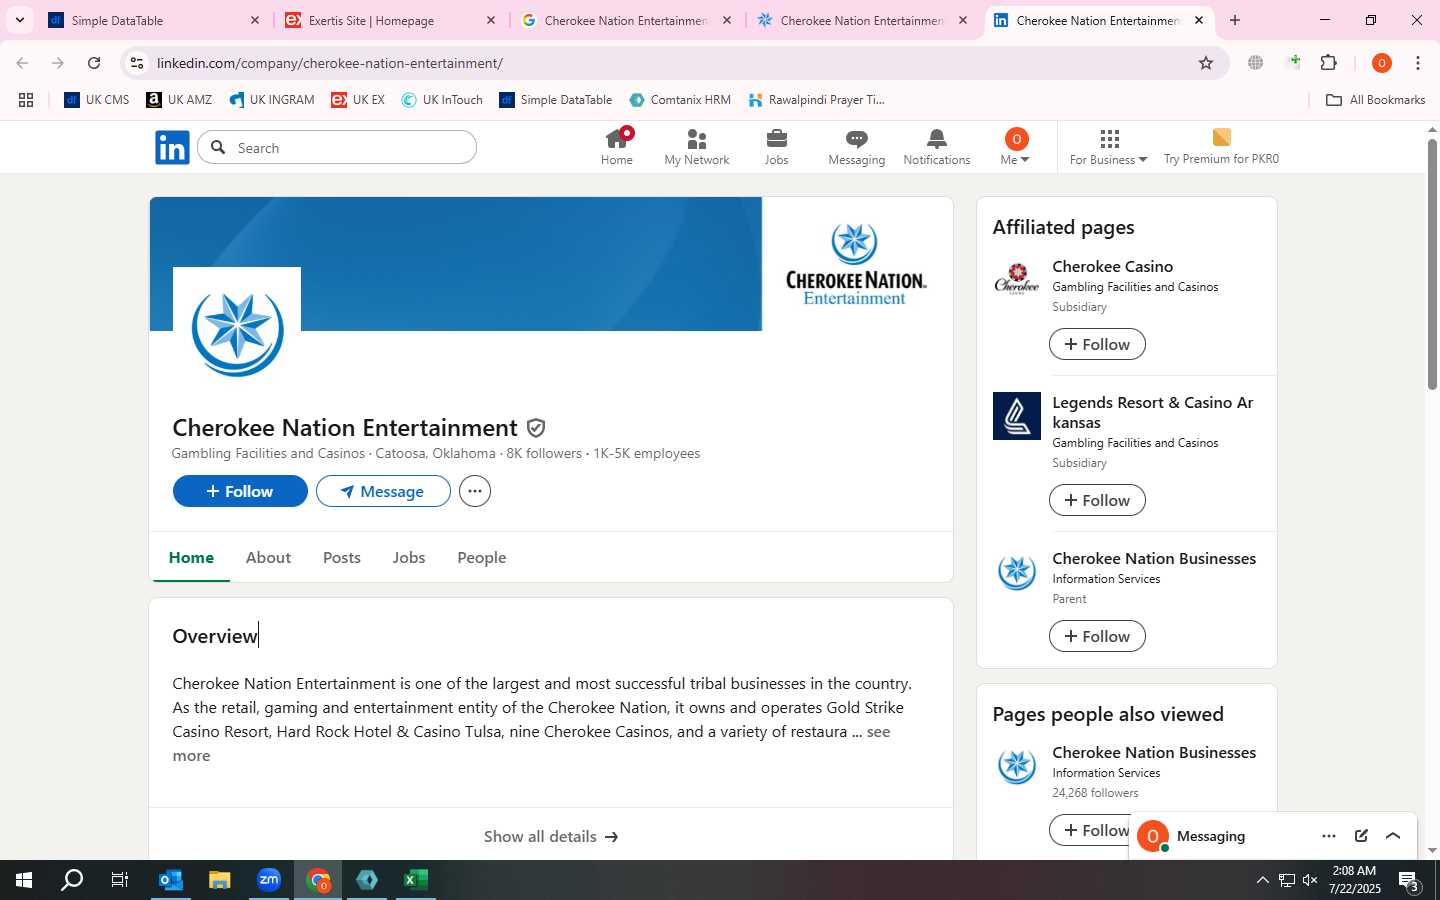The height and width of the screenshot is (900, 1440).
Task: Follow Legends Resort & Casino Arkansas
Action: pyautogui.click(x=1097, y=500)
